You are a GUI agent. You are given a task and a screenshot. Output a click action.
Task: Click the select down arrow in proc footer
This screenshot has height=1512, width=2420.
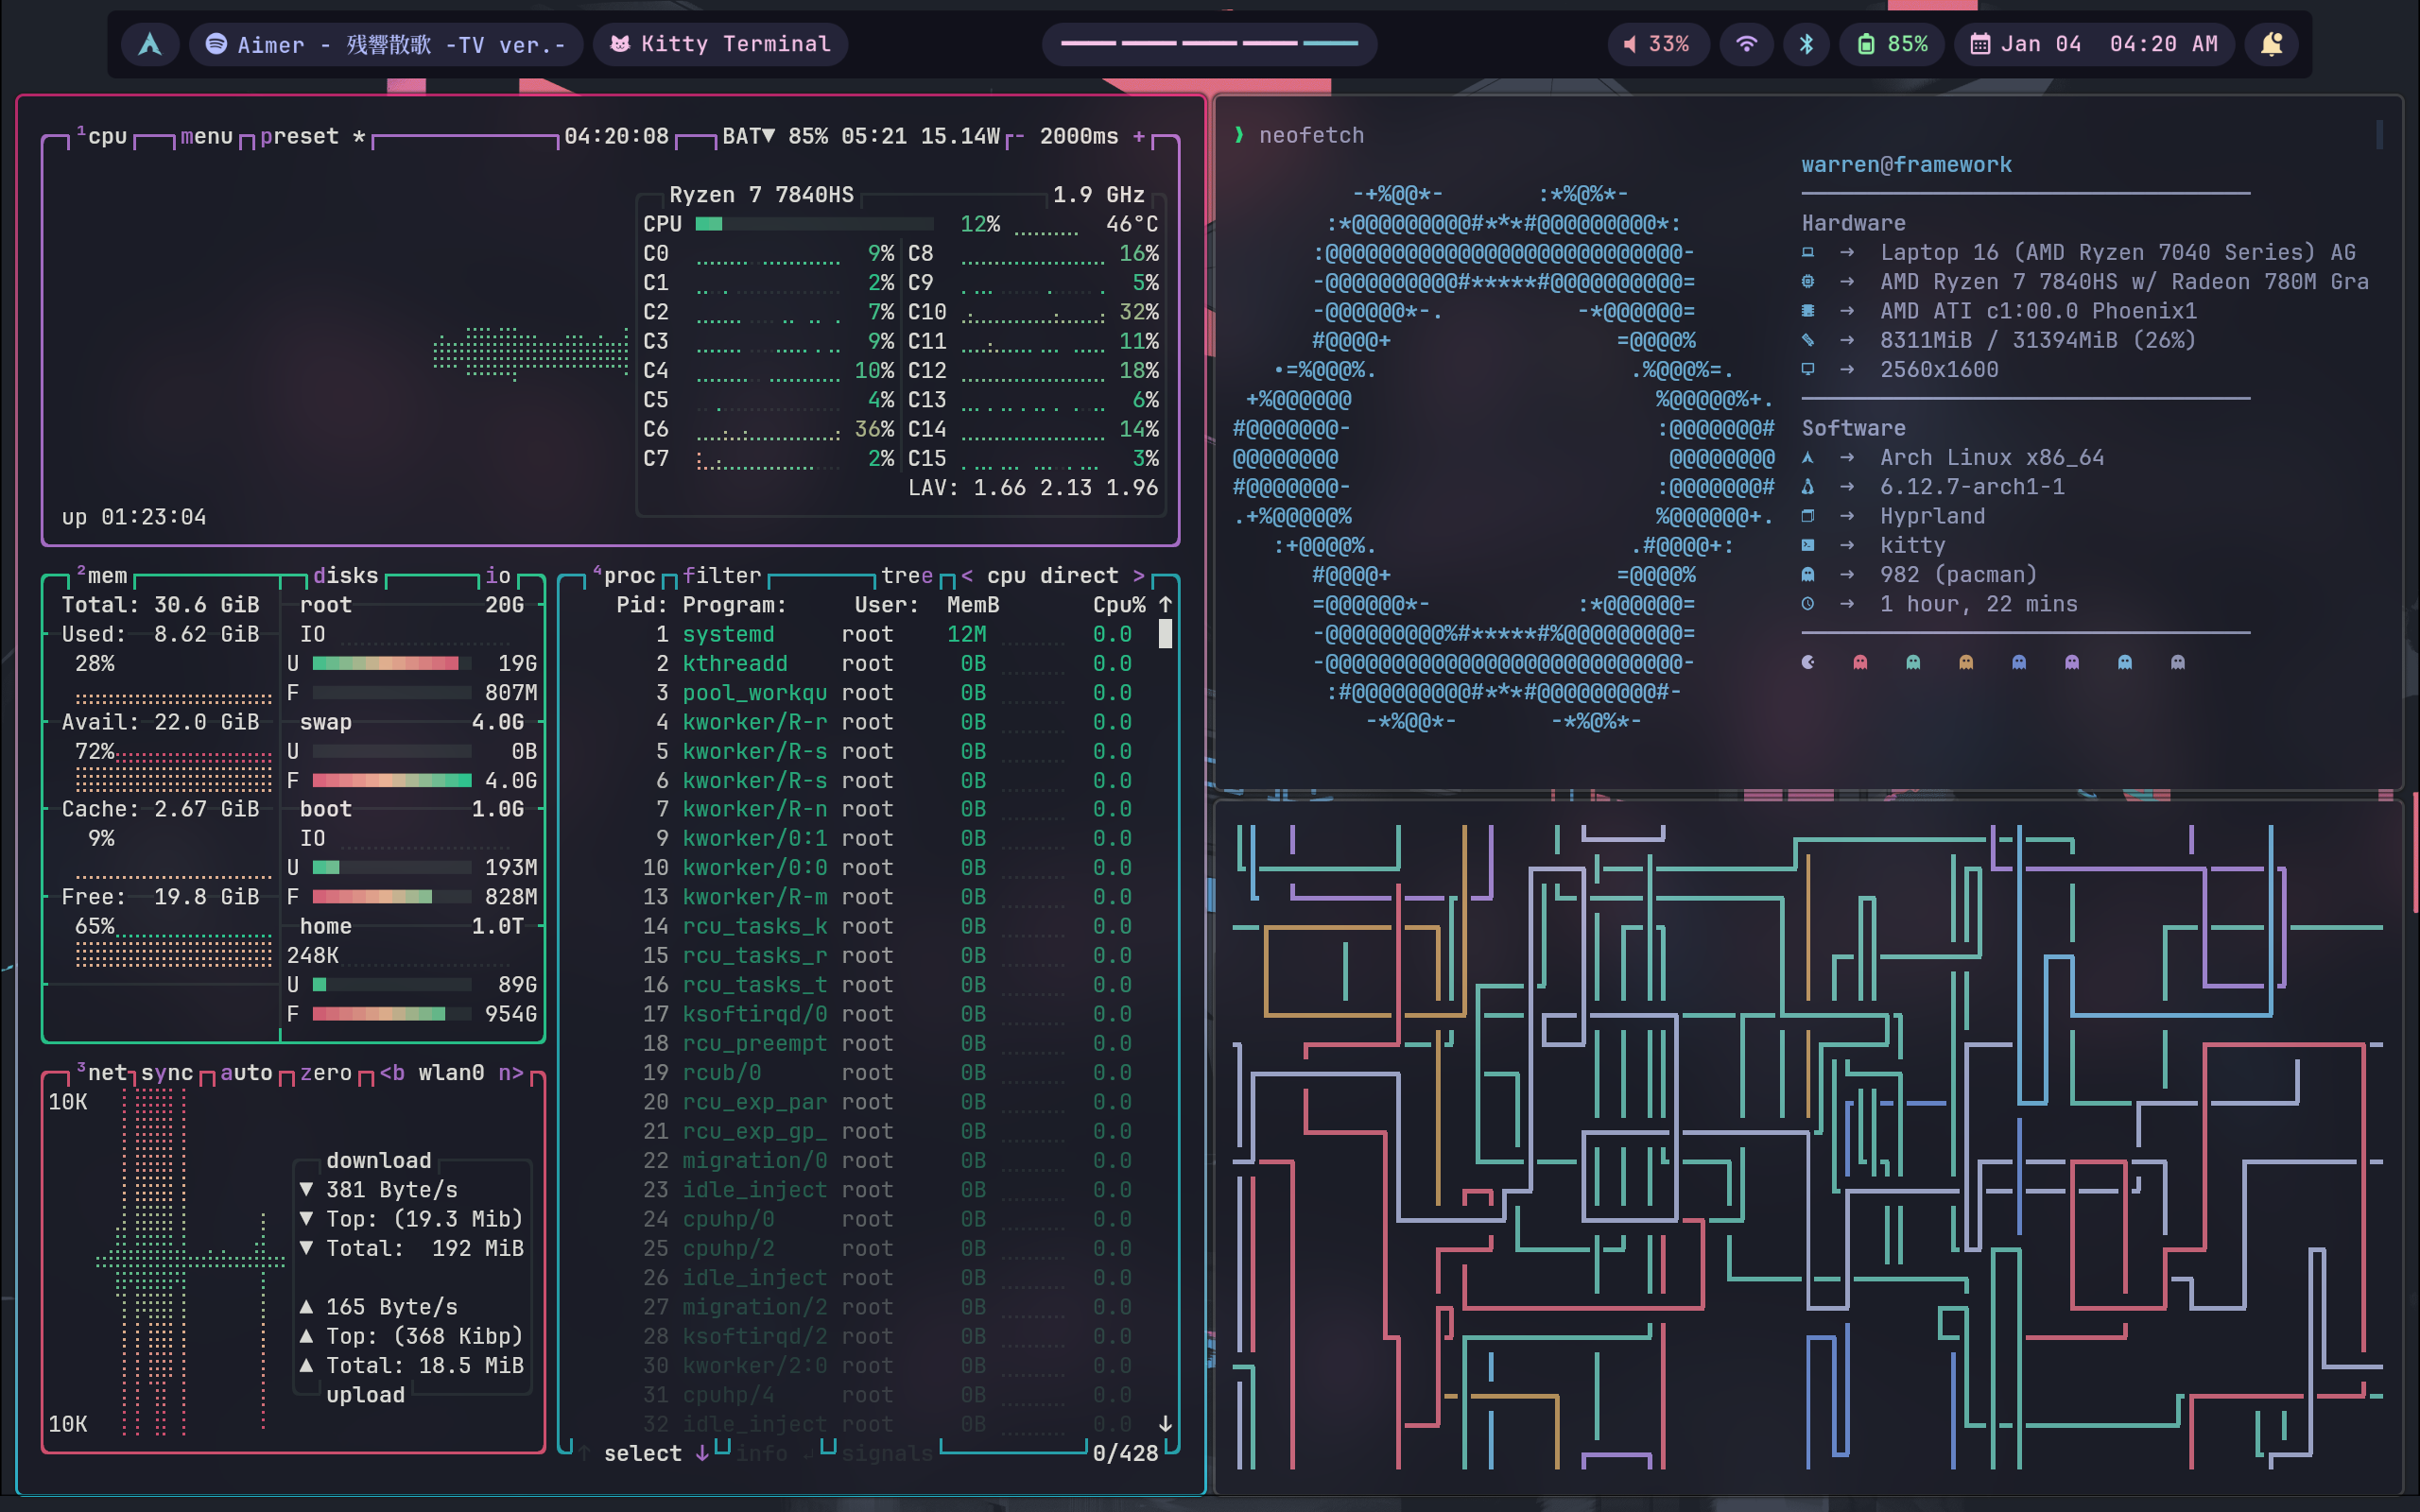click(702, 1453)
